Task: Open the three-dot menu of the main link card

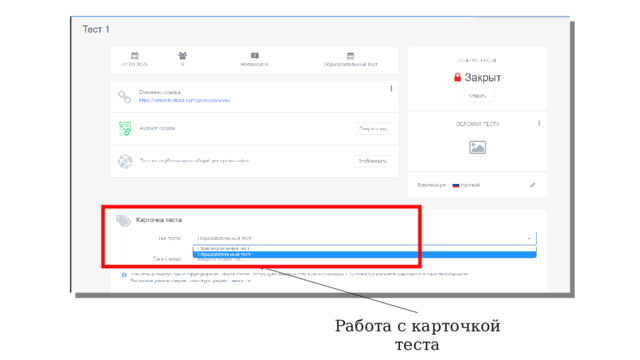Action: [391, 89]
